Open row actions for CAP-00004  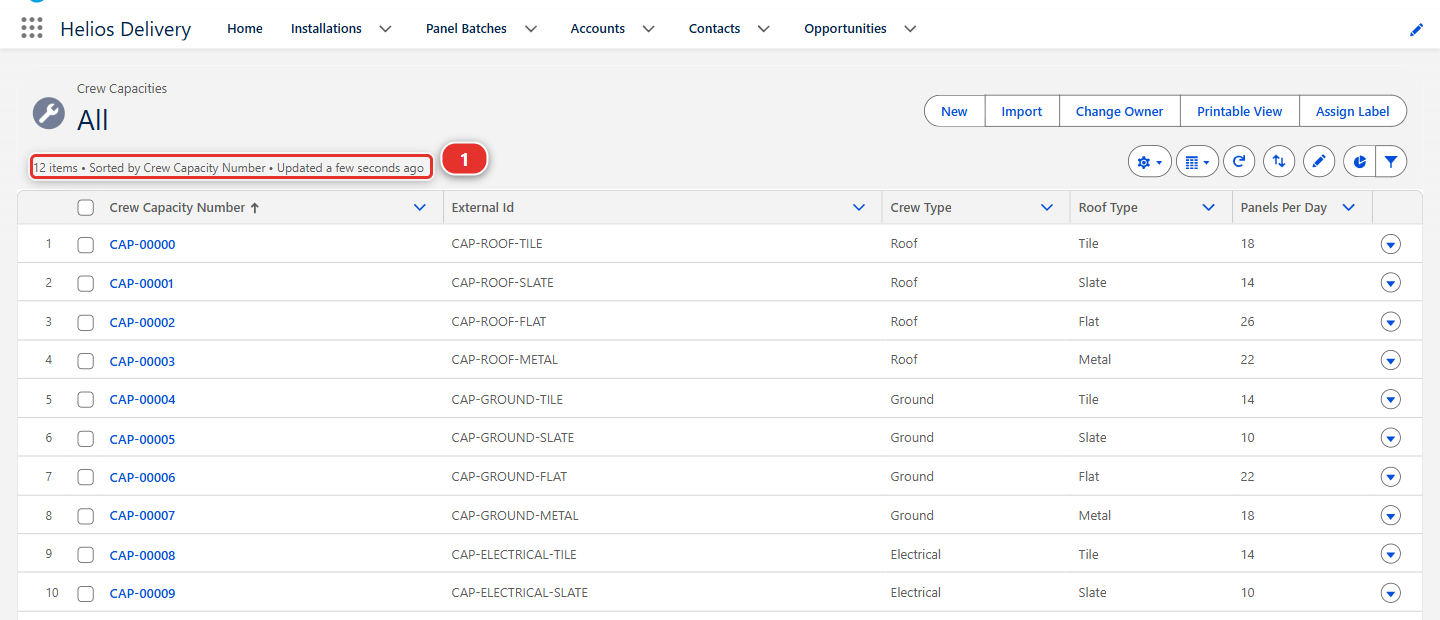[x=1390, y=399]
